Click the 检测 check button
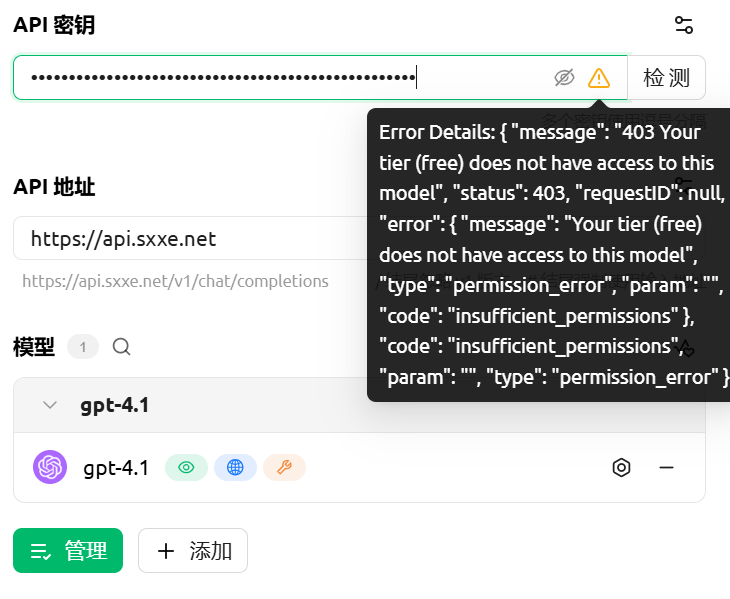730x599 pixels. (x=666, y=77)
